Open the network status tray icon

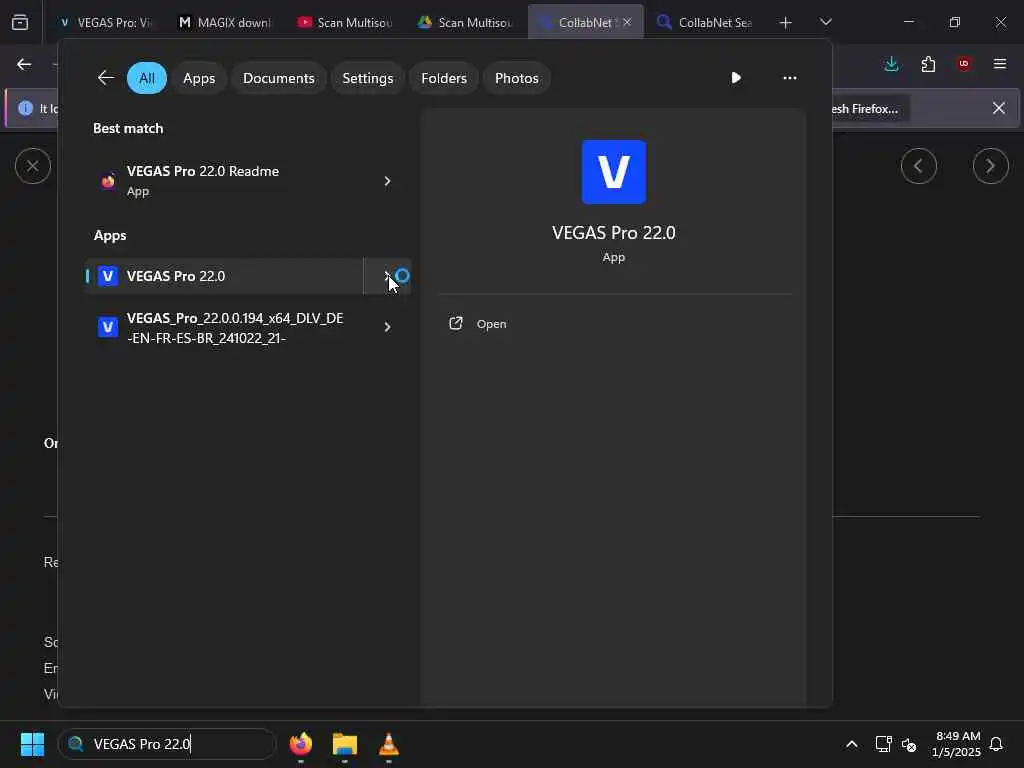[883, 744]
